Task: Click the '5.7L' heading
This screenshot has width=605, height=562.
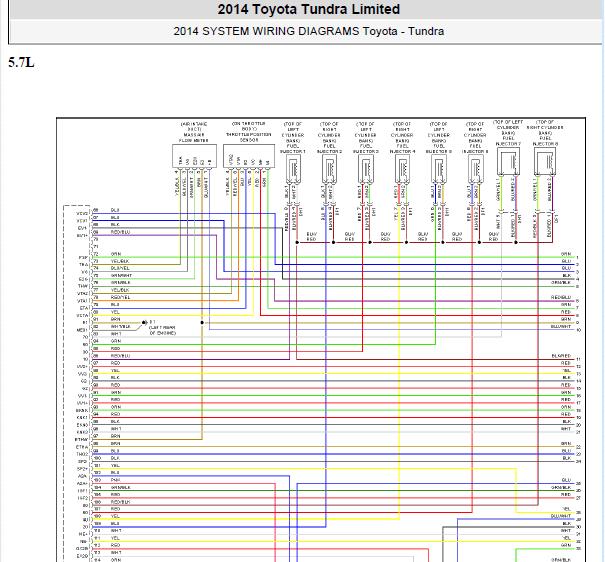Action: point(22,62)
